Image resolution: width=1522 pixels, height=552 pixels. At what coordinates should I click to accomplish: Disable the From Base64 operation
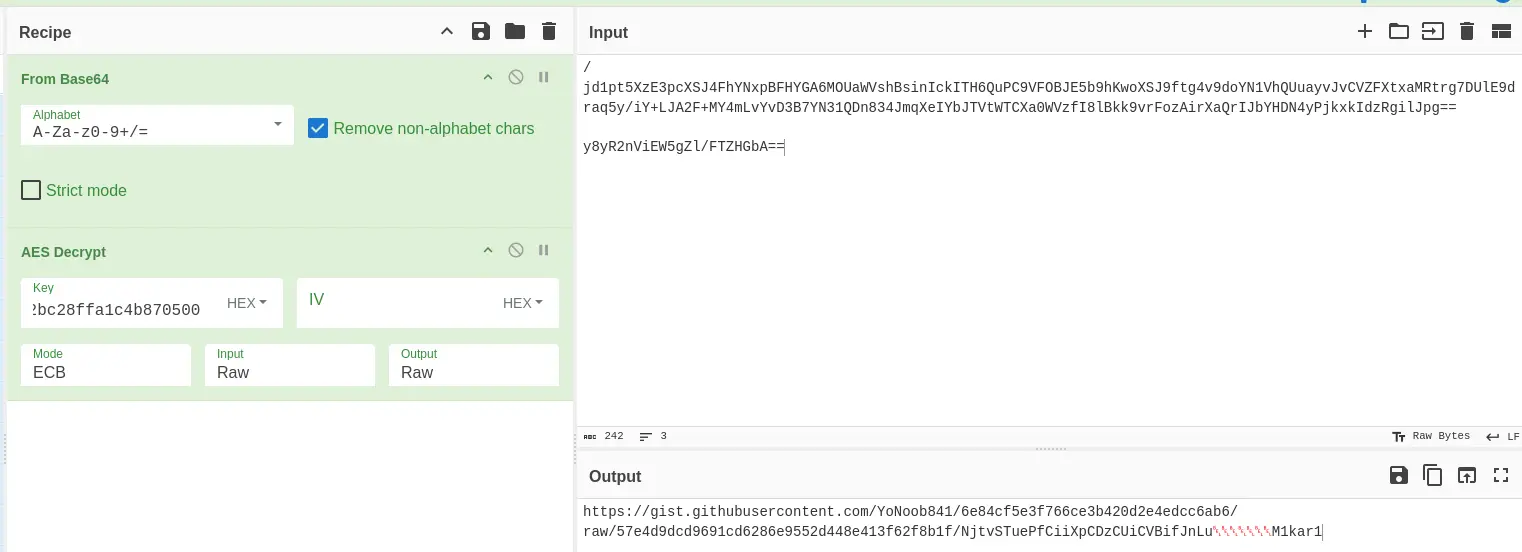click(516, 78)
